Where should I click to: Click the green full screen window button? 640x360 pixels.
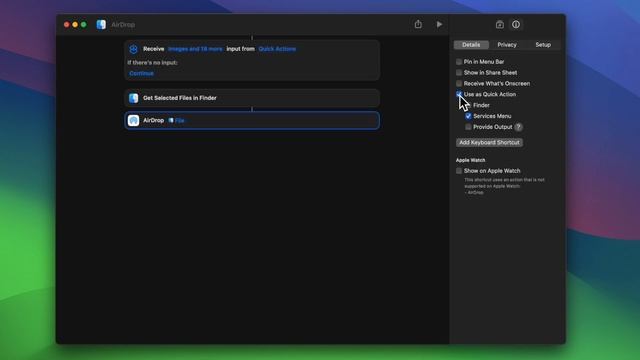(x=84, y=24)
